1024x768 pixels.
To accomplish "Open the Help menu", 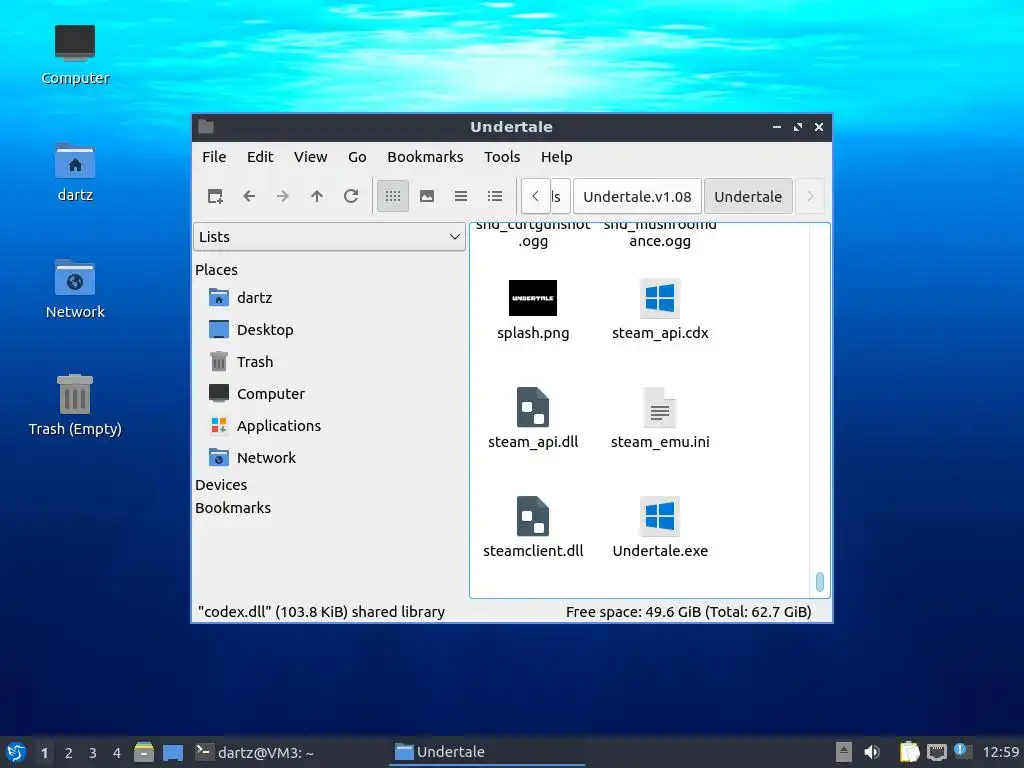I will [x=556, y=157].
